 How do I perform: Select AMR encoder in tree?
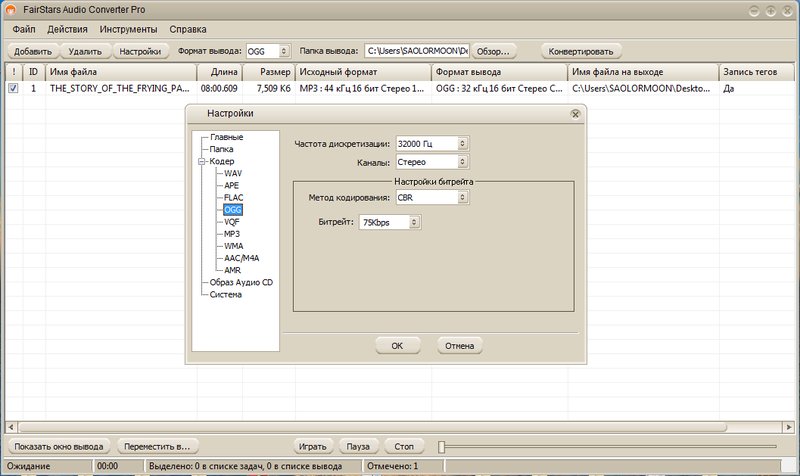[x=232, y=270]
